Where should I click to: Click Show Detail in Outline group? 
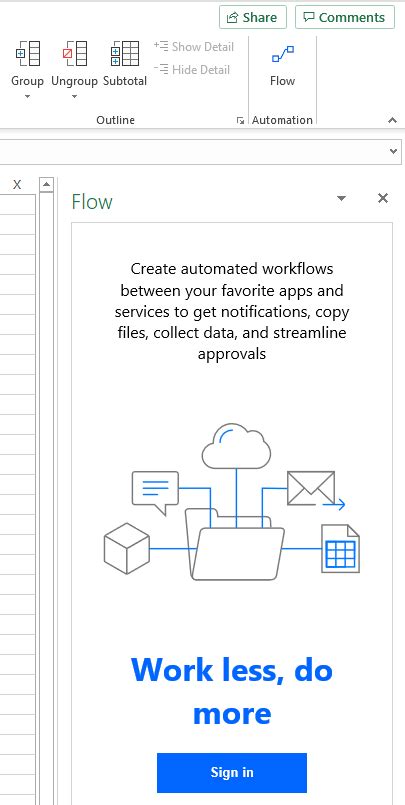pos(194,47)
